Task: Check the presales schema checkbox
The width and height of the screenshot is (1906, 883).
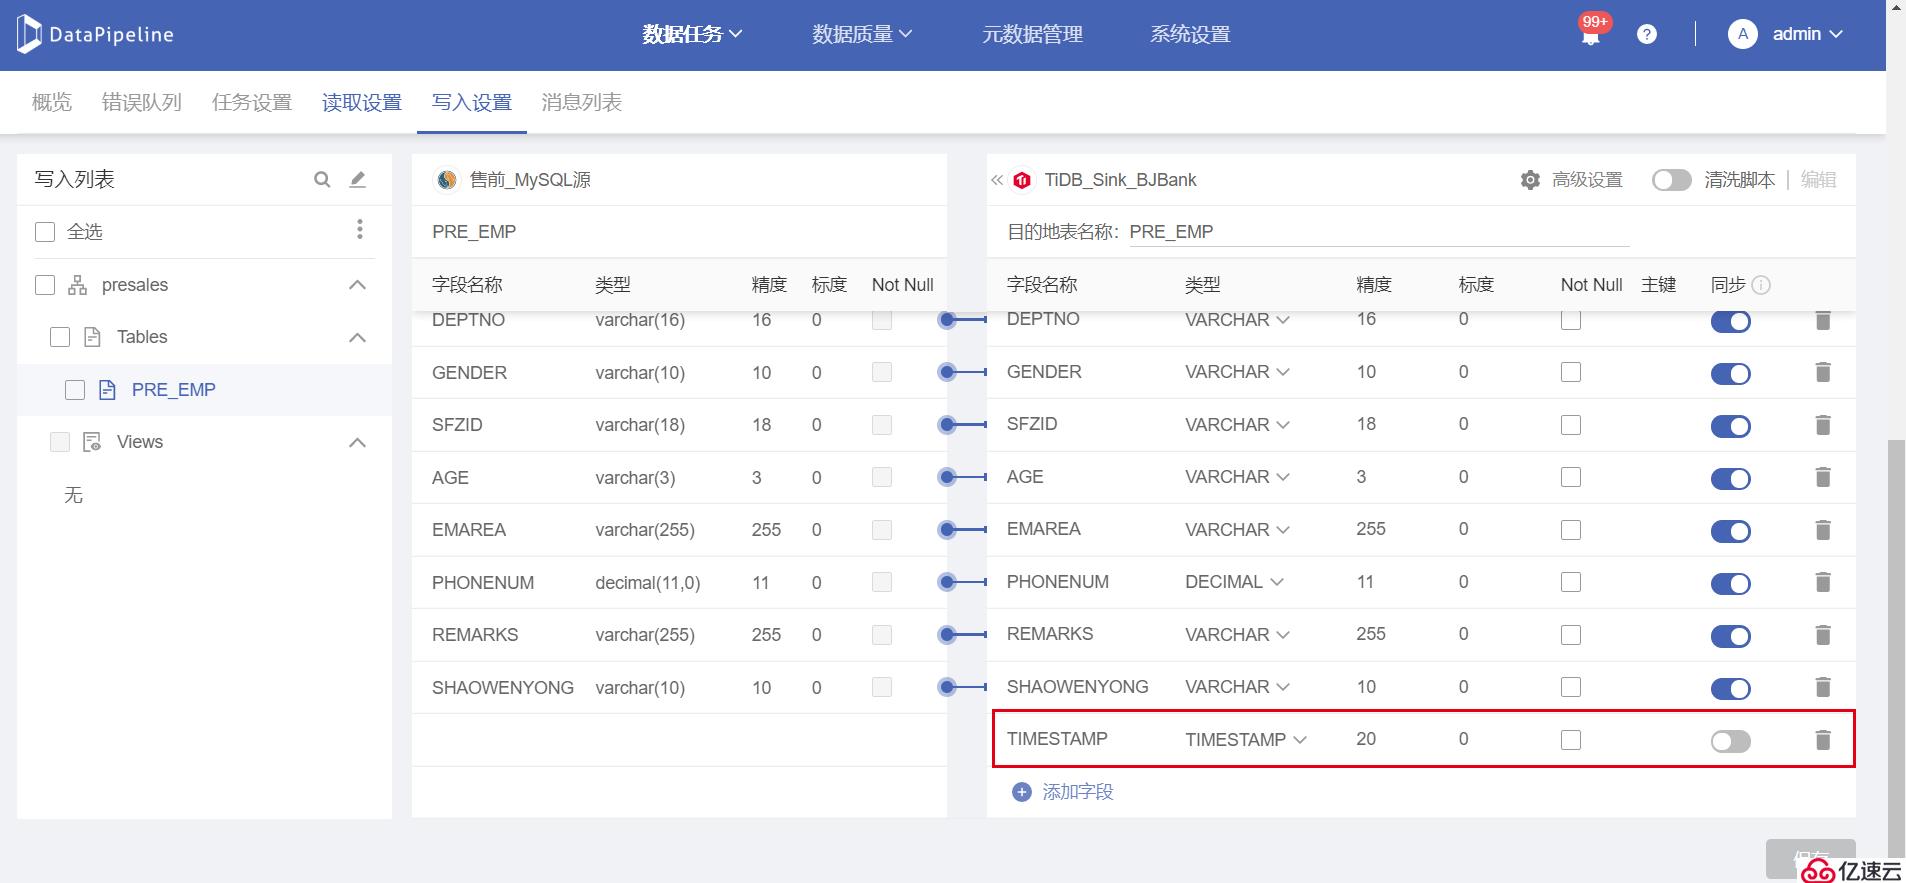Action: [45, 285]
